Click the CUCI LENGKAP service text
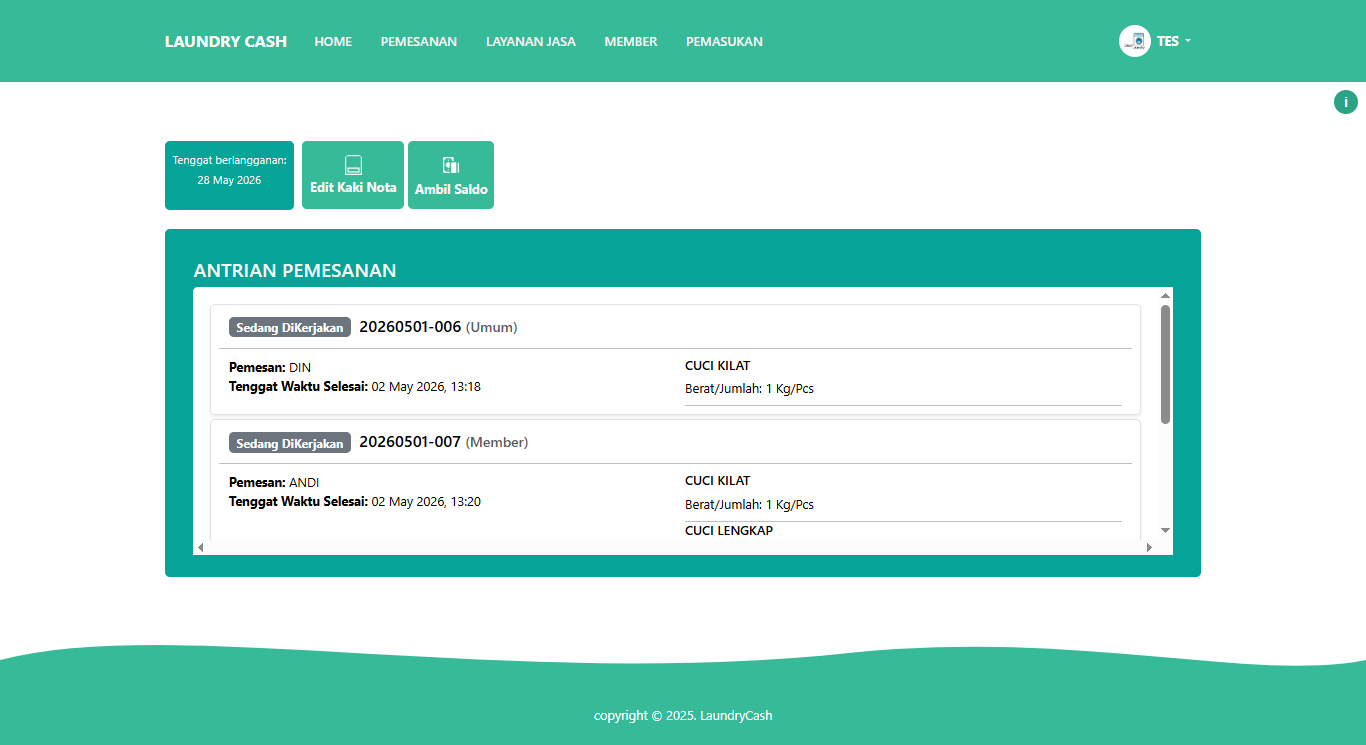Screen dimensions: 1366x745 (x=729, y=530)
